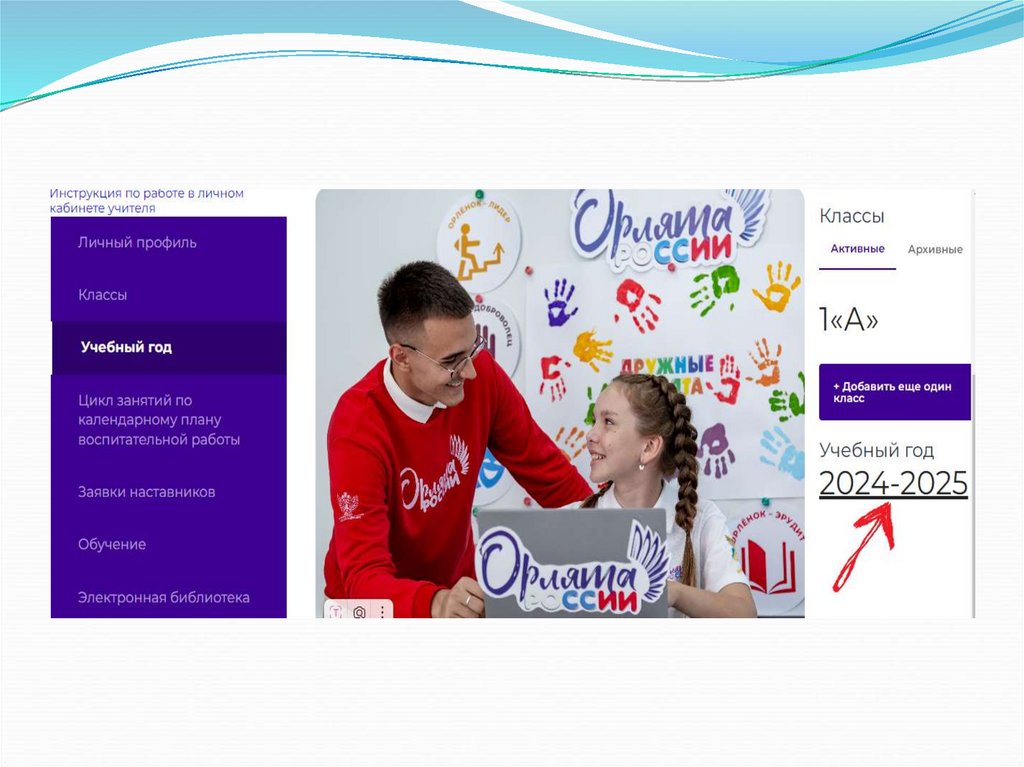1024x767 pixels.
Task: Open the teacher account instruction link
Action: tap(146, 201)
